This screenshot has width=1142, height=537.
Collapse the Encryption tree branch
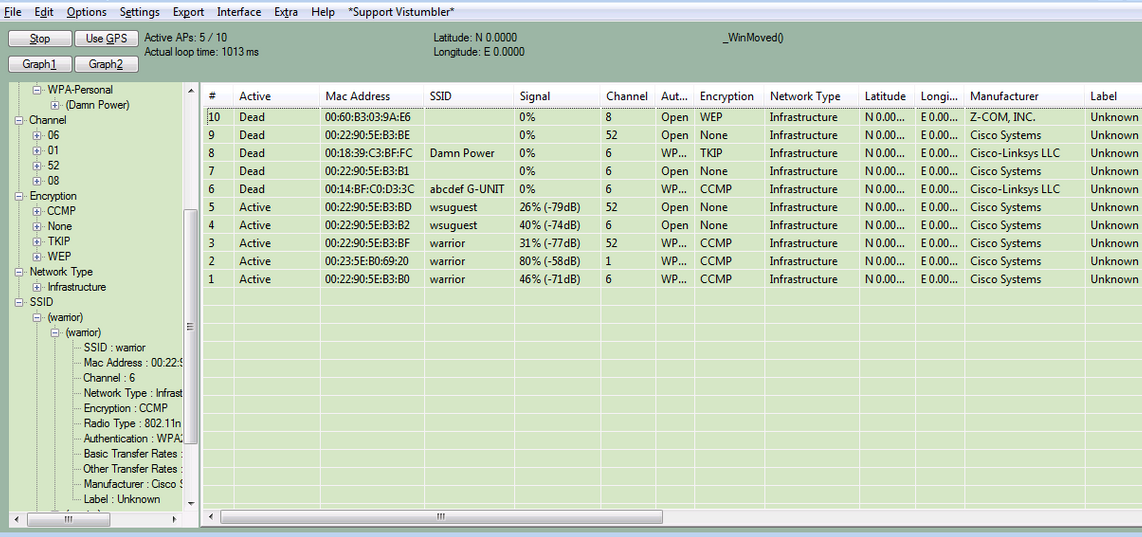coord(20,196)
